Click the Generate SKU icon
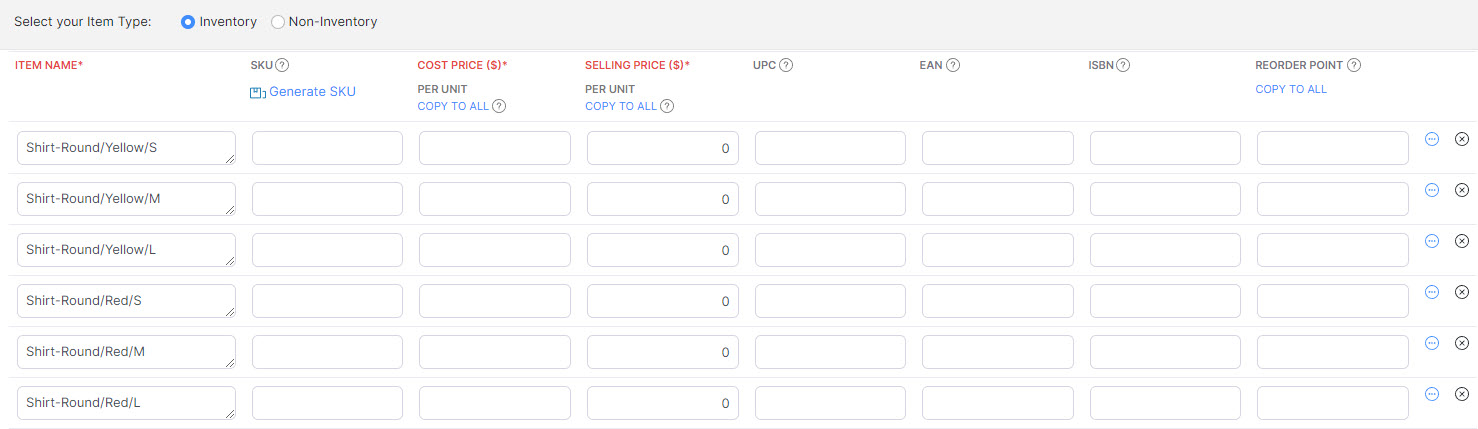 pyautogui.click(x=257, y=92)
